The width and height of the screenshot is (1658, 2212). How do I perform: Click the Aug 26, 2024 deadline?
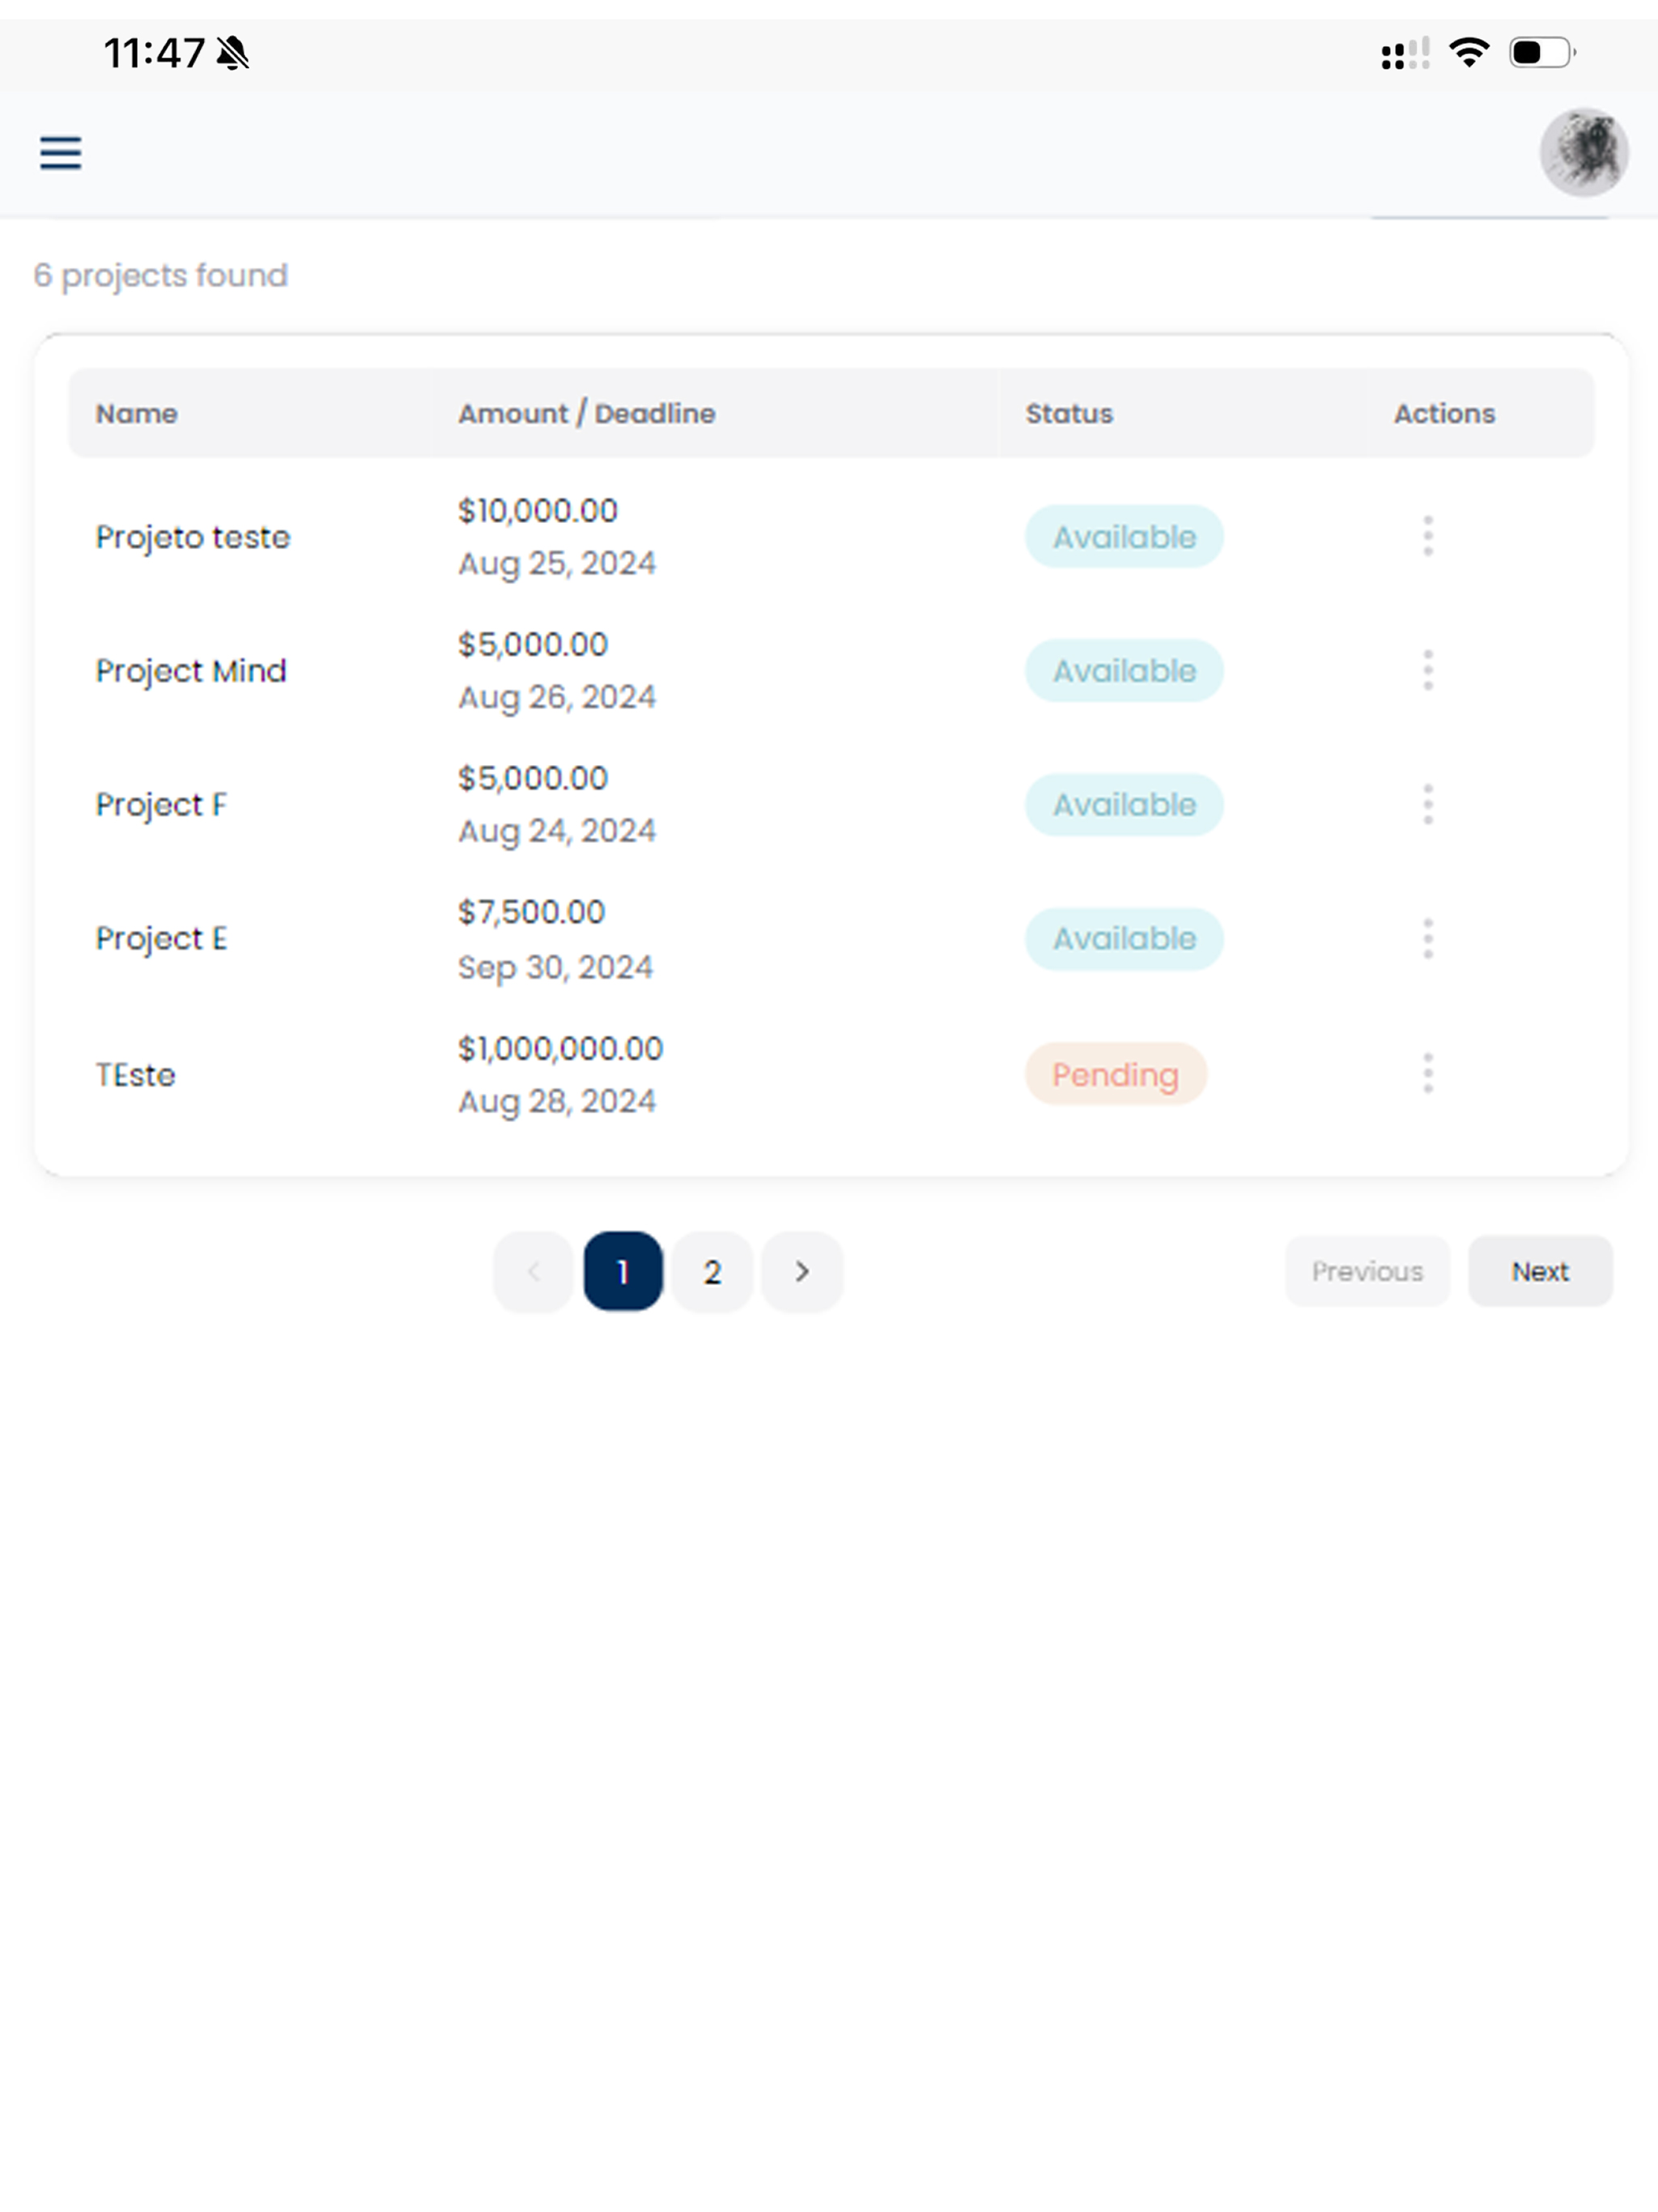point(557,697)
